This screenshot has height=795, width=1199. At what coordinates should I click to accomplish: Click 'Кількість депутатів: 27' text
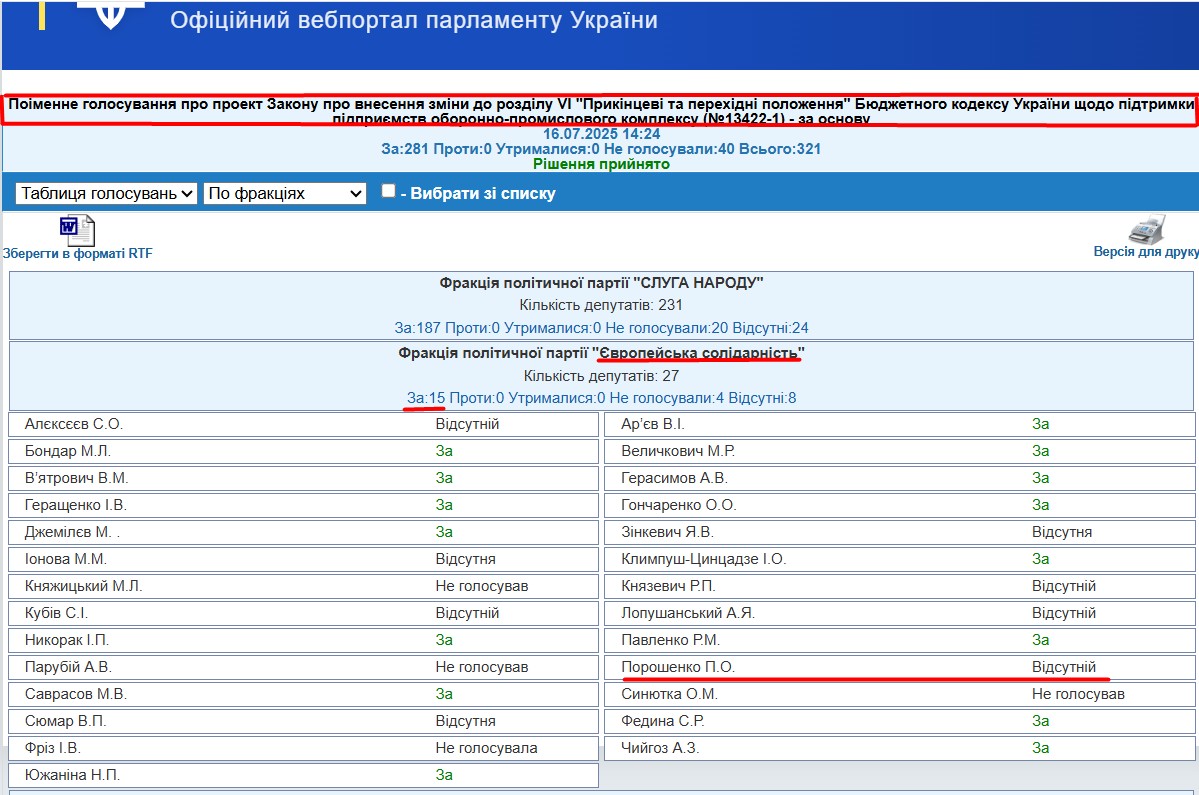[601, 376]
